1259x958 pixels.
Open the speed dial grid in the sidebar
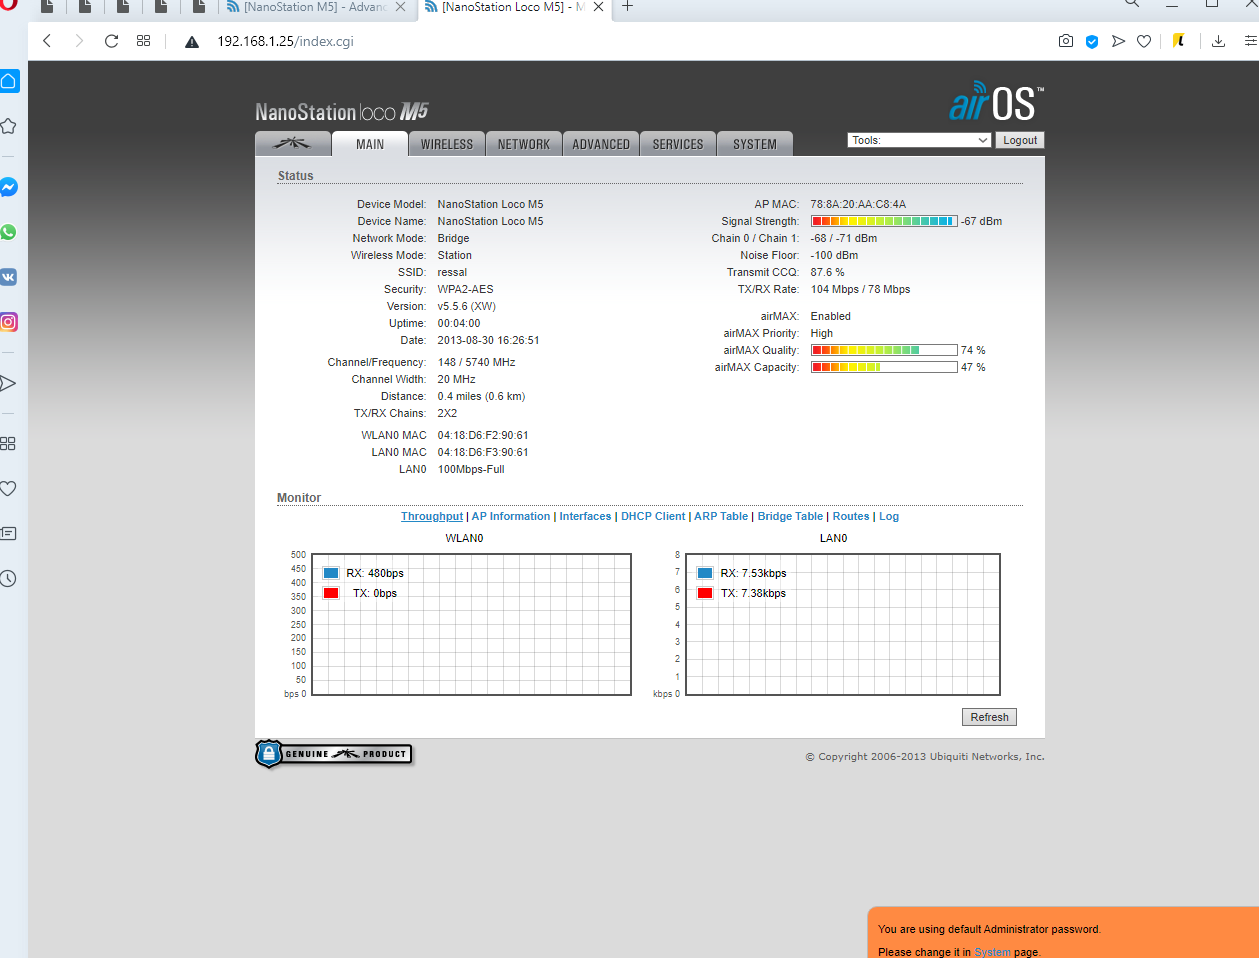pyautogui.click(x=8, y=443)
